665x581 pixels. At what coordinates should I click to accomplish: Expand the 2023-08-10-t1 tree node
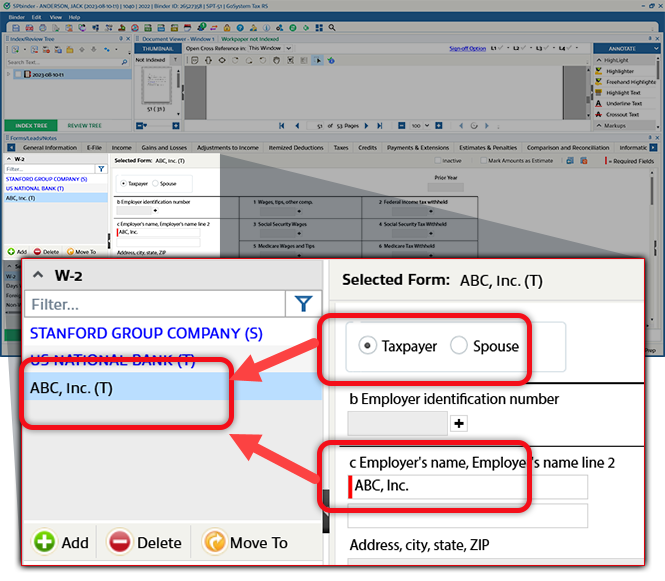click(8, 74)
